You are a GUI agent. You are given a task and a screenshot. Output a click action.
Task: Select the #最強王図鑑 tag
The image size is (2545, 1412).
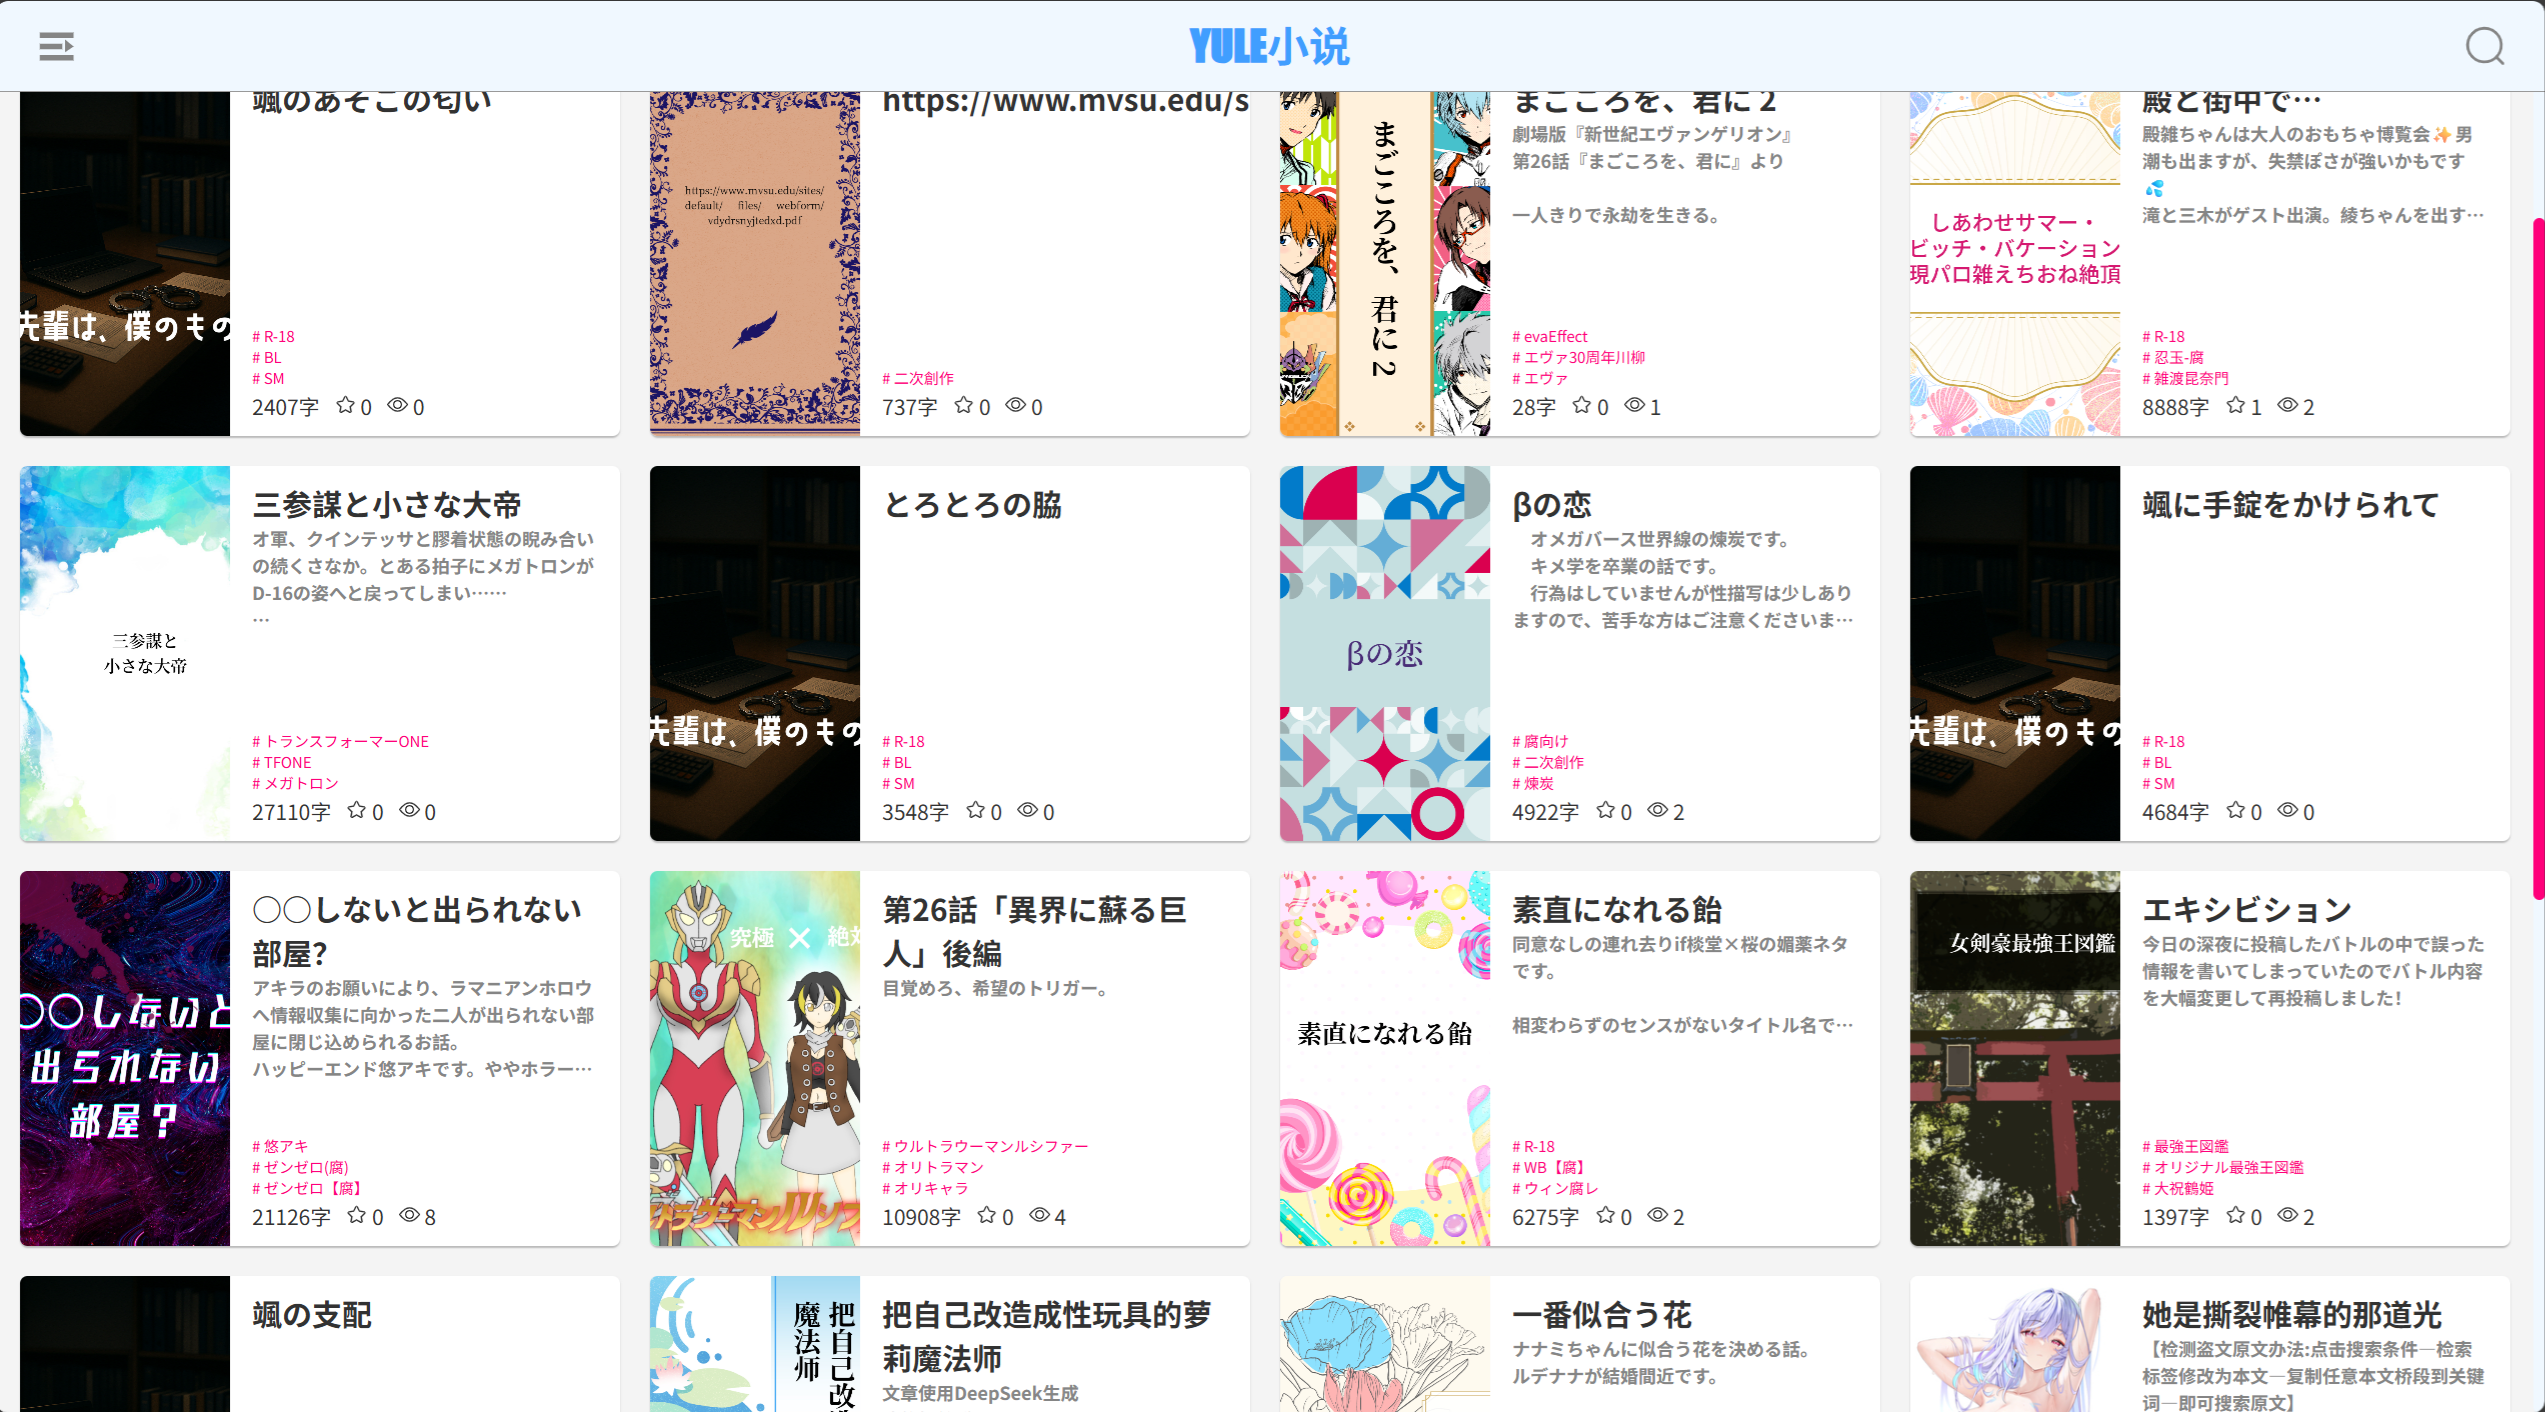(2186, 1146)
